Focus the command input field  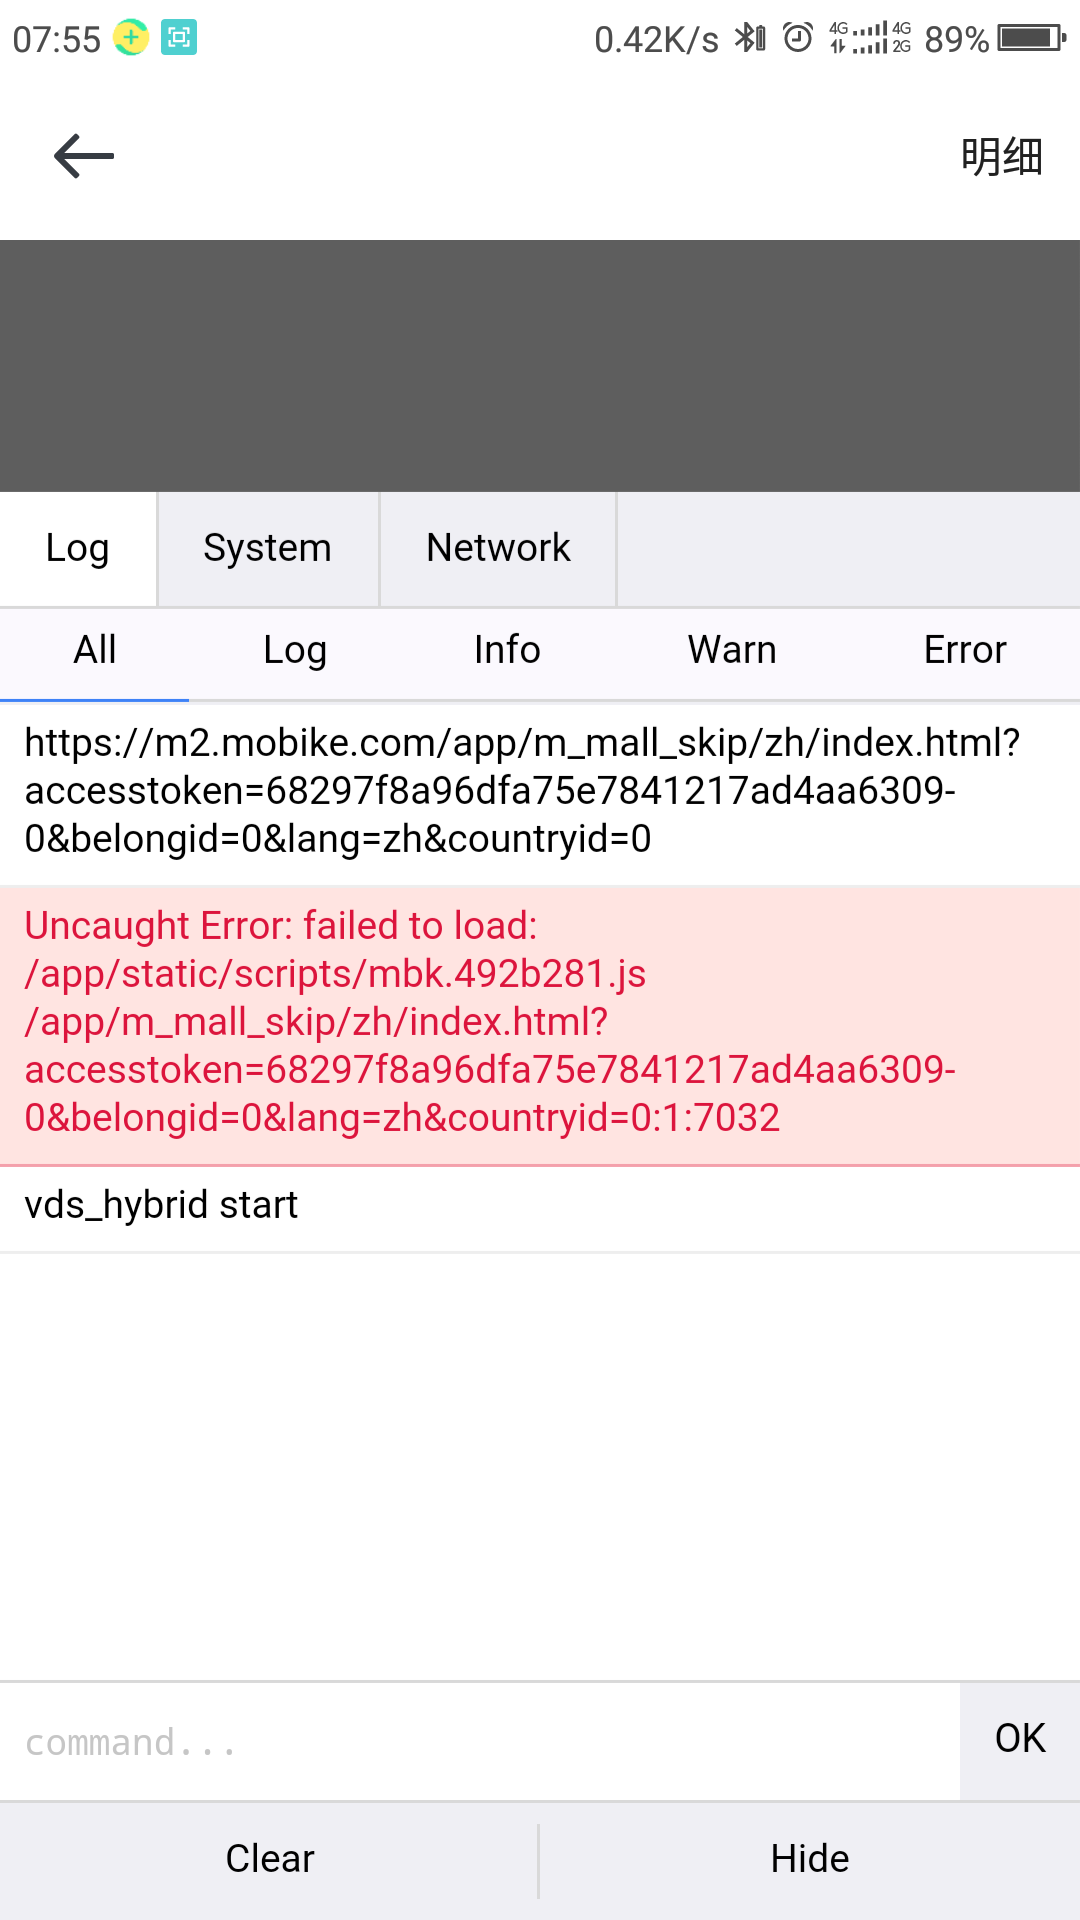click(x=480, y=1742)
